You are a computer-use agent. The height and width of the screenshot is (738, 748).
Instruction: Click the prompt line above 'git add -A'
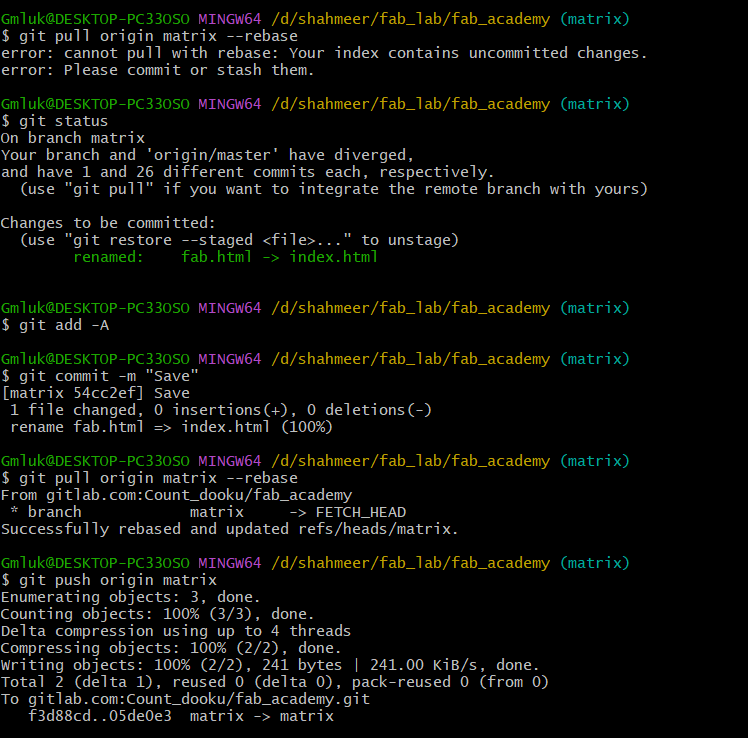click(x=315, y=308)
